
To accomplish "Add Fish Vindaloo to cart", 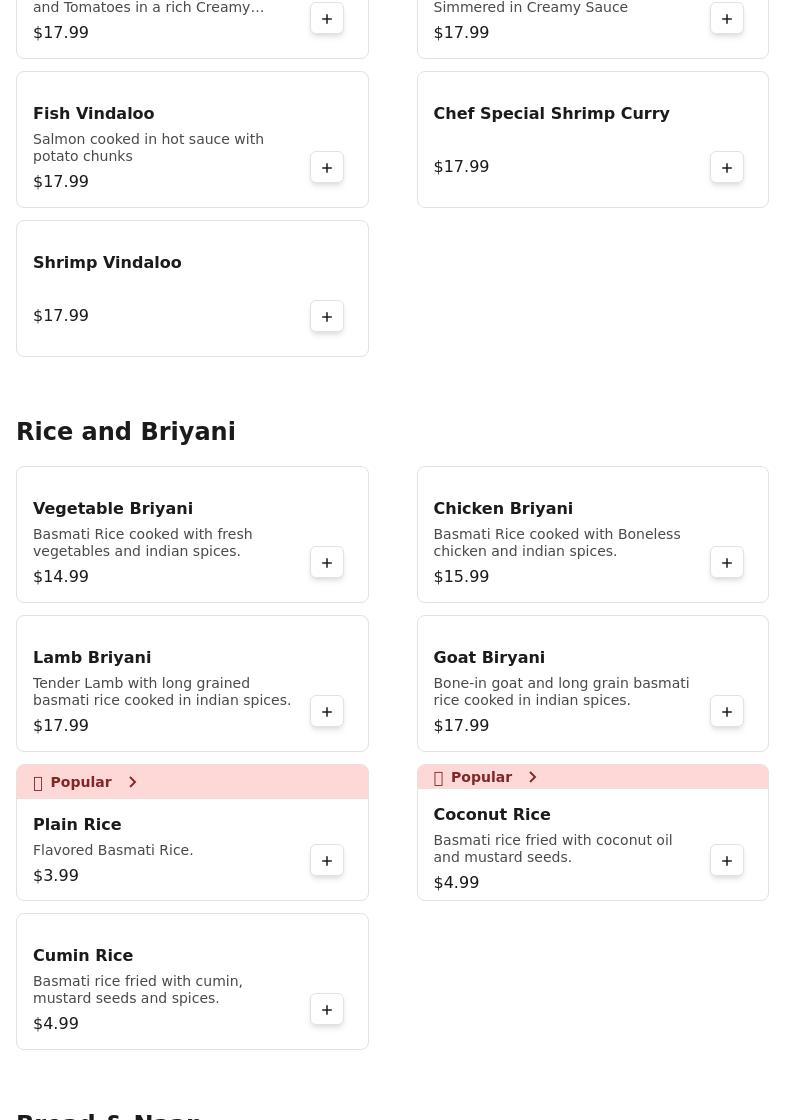I will coord(327,168).
